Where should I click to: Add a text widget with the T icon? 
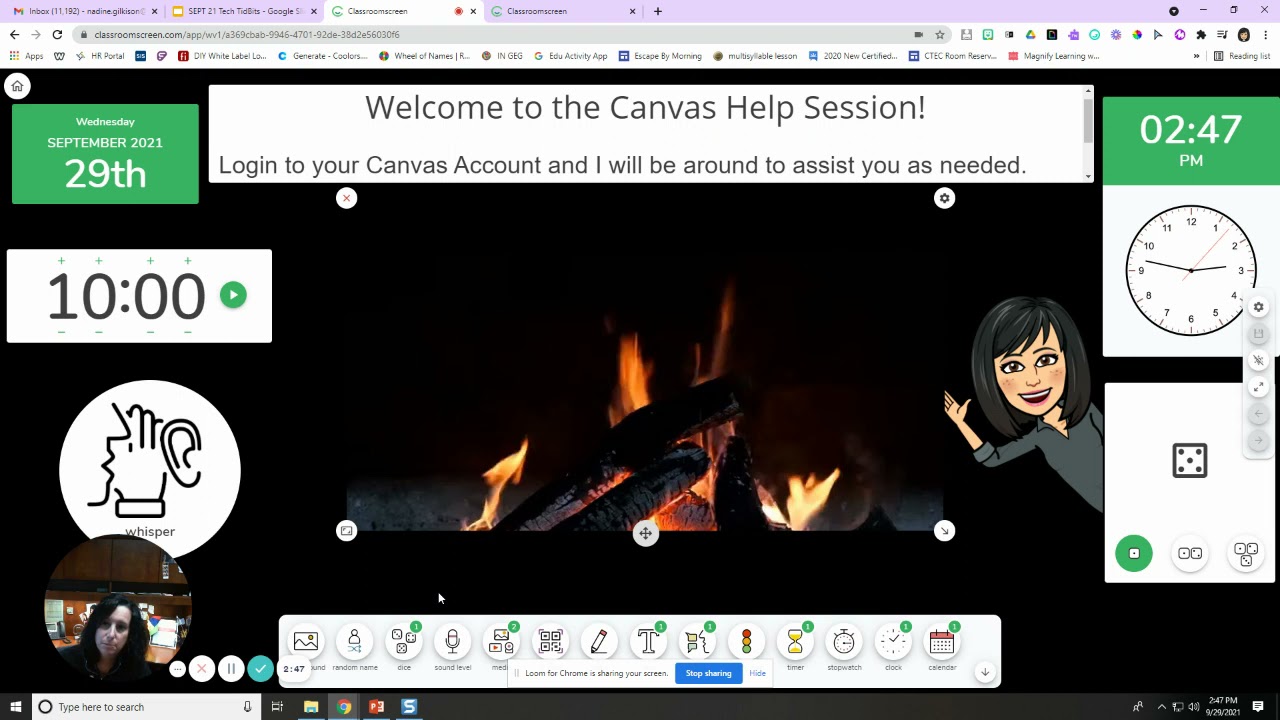point(648,642)
